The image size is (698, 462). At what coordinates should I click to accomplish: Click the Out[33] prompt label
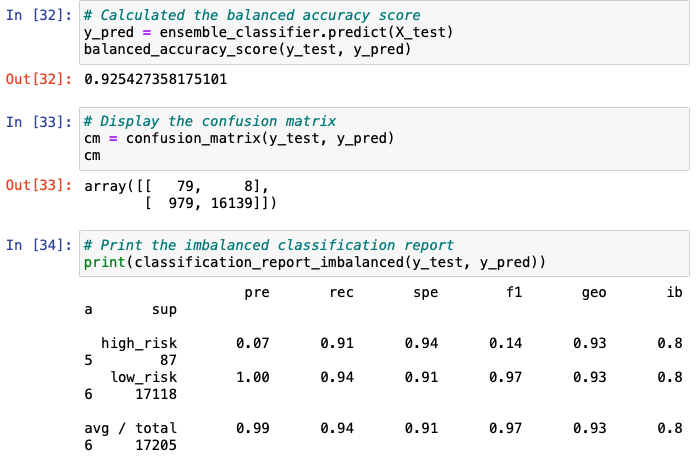pyautogui.click(x=39, y=185)
